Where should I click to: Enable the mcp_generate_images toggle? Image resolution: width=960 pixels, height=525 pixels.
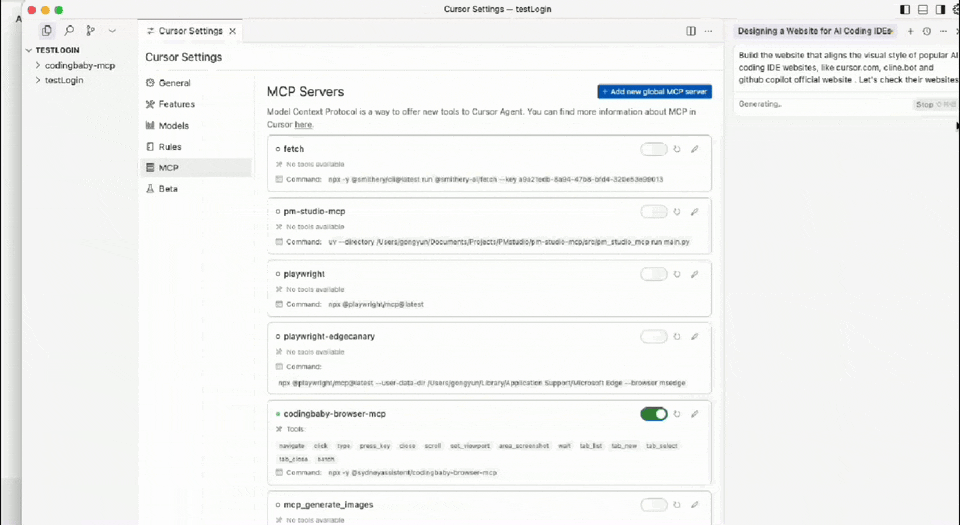point(654,505)
